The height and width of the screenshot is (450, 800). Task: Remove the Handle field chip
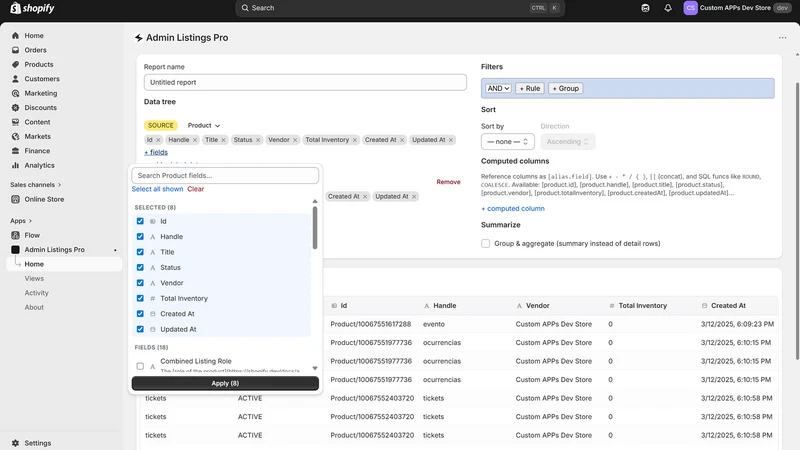pyautogui.click(x=195, y=140)
